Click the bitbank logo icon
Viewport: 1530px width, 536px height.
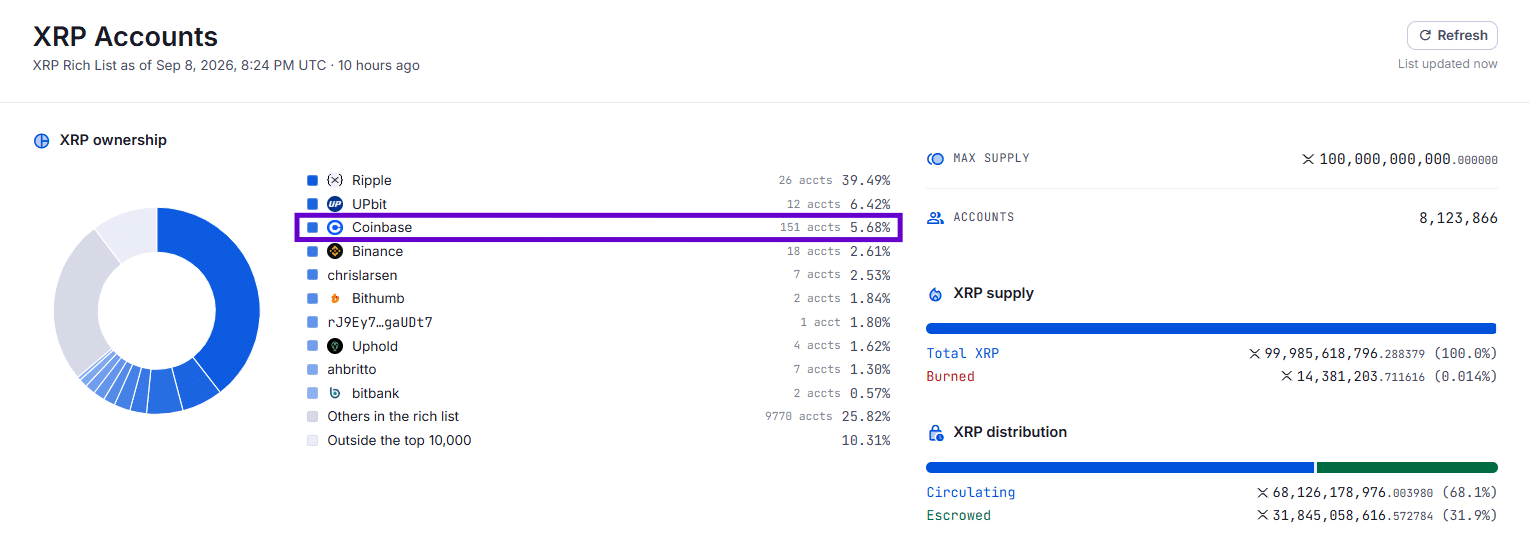point(335,393)
